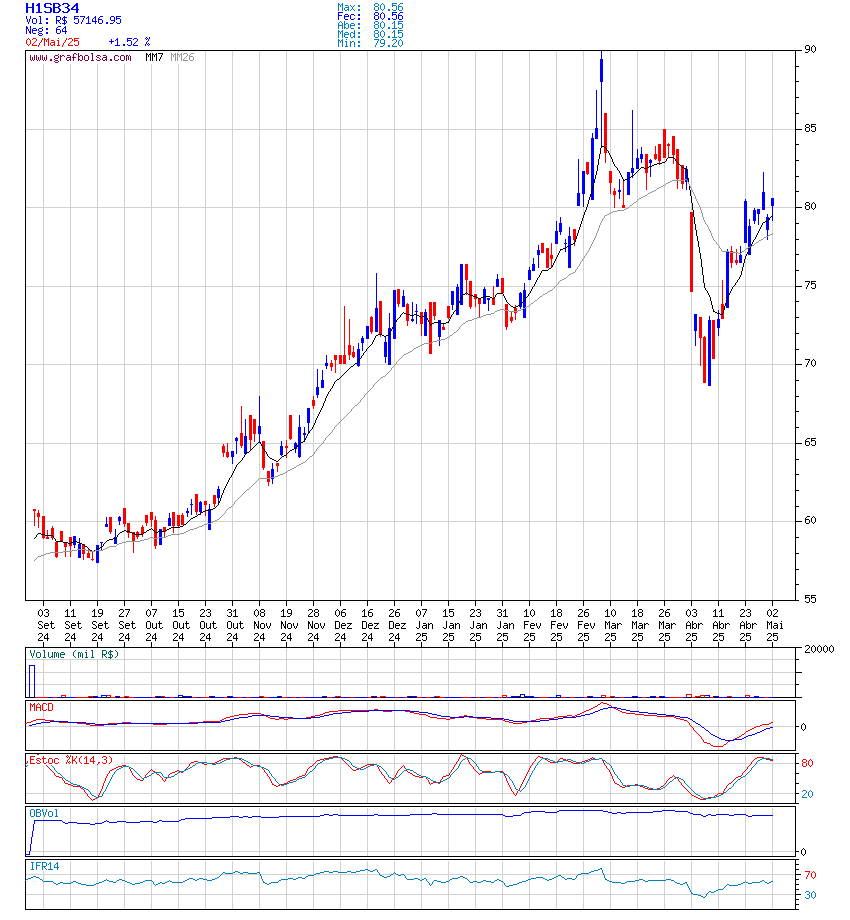The width and height of the screenshot is (850, 920).
Task: Open the www.grafbolsa.com watermark link
Action: (80, 58)
